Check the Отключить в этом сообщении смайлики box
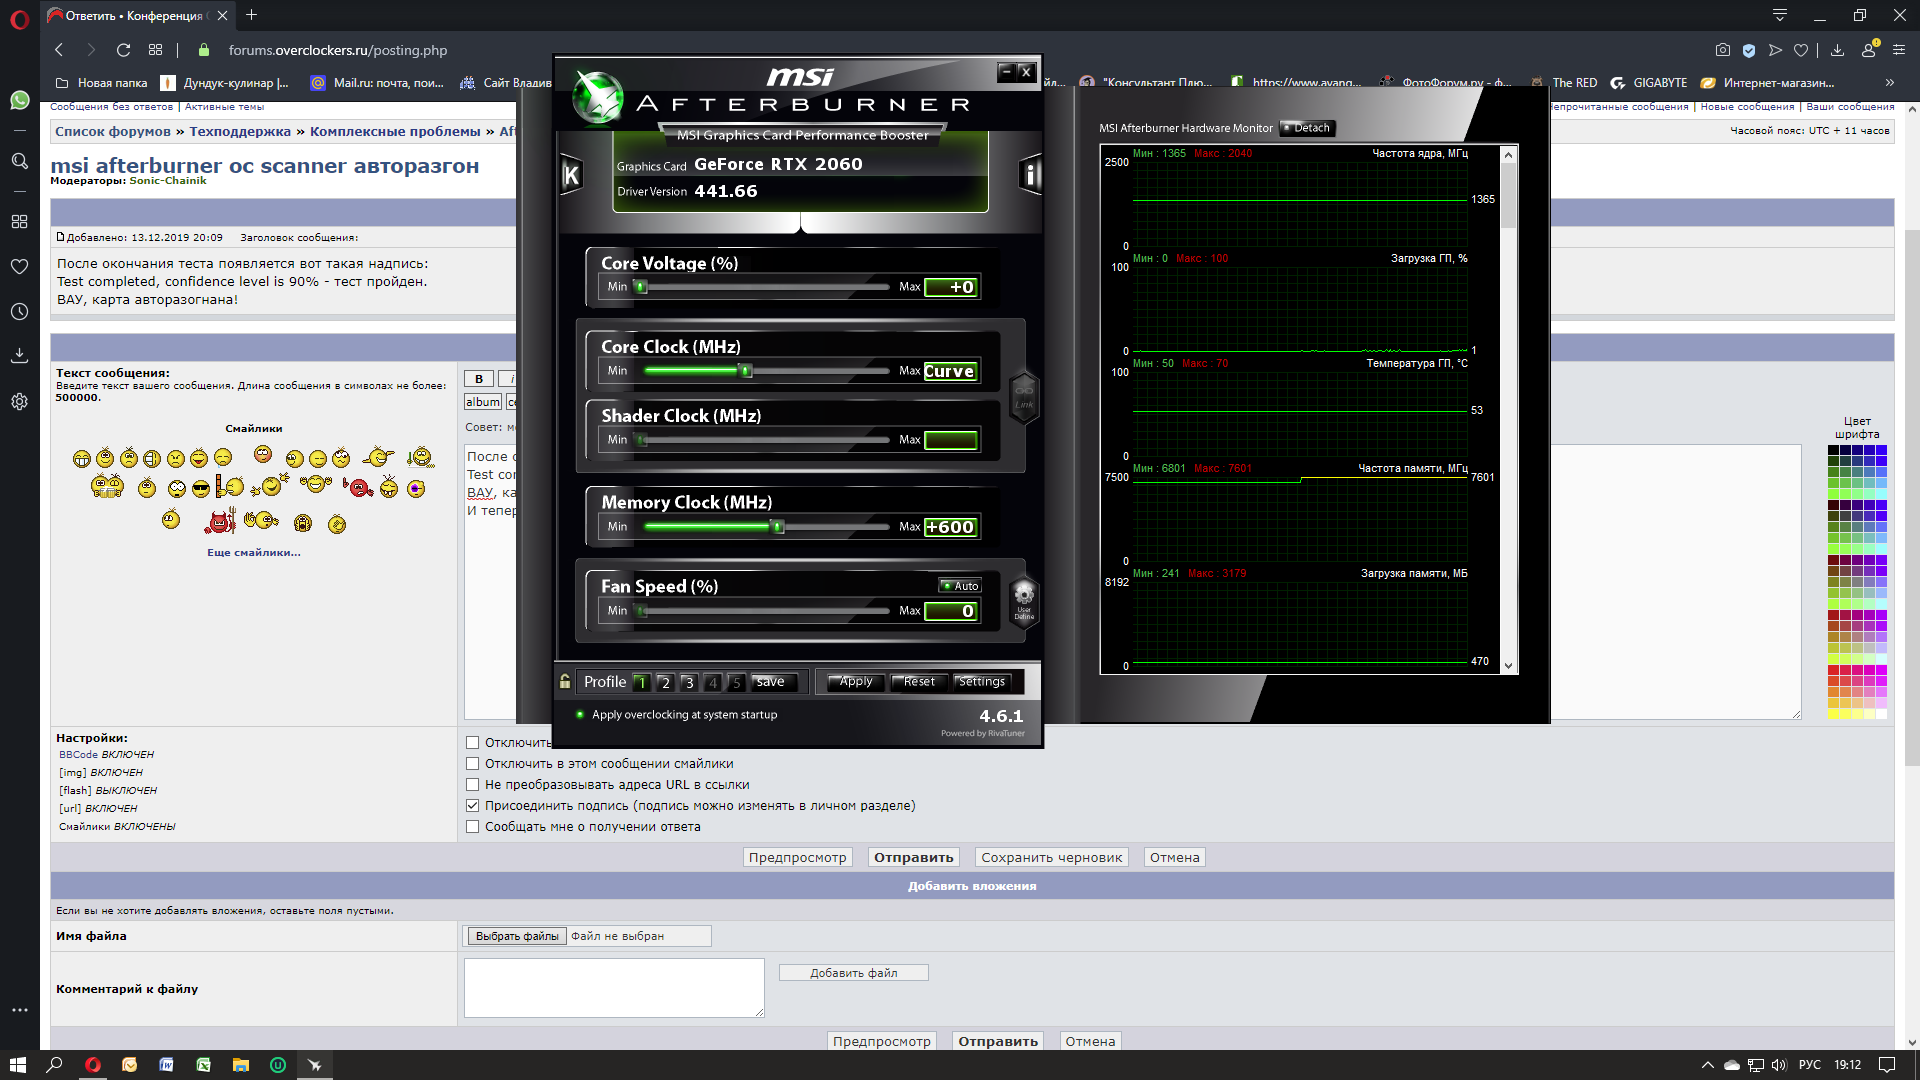This screenshot has width=1920, height=1080. tap(472, 764)
